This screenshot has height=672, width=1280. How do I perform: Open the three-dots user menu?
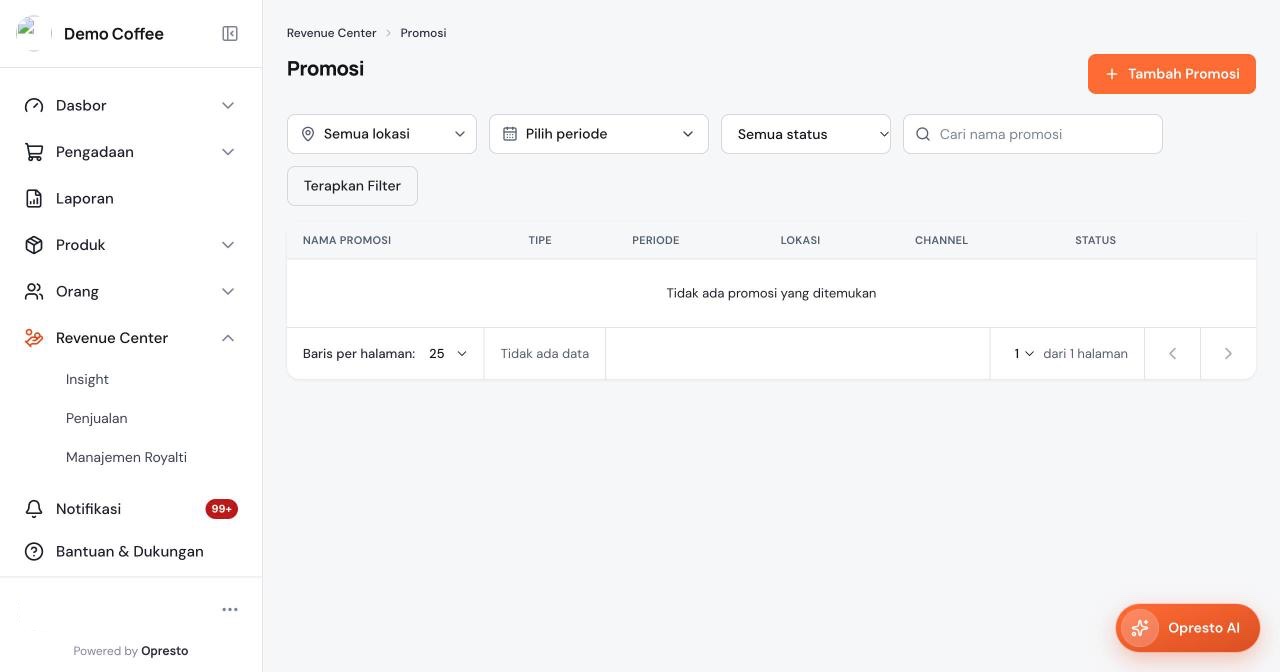[x=230, y=609]
